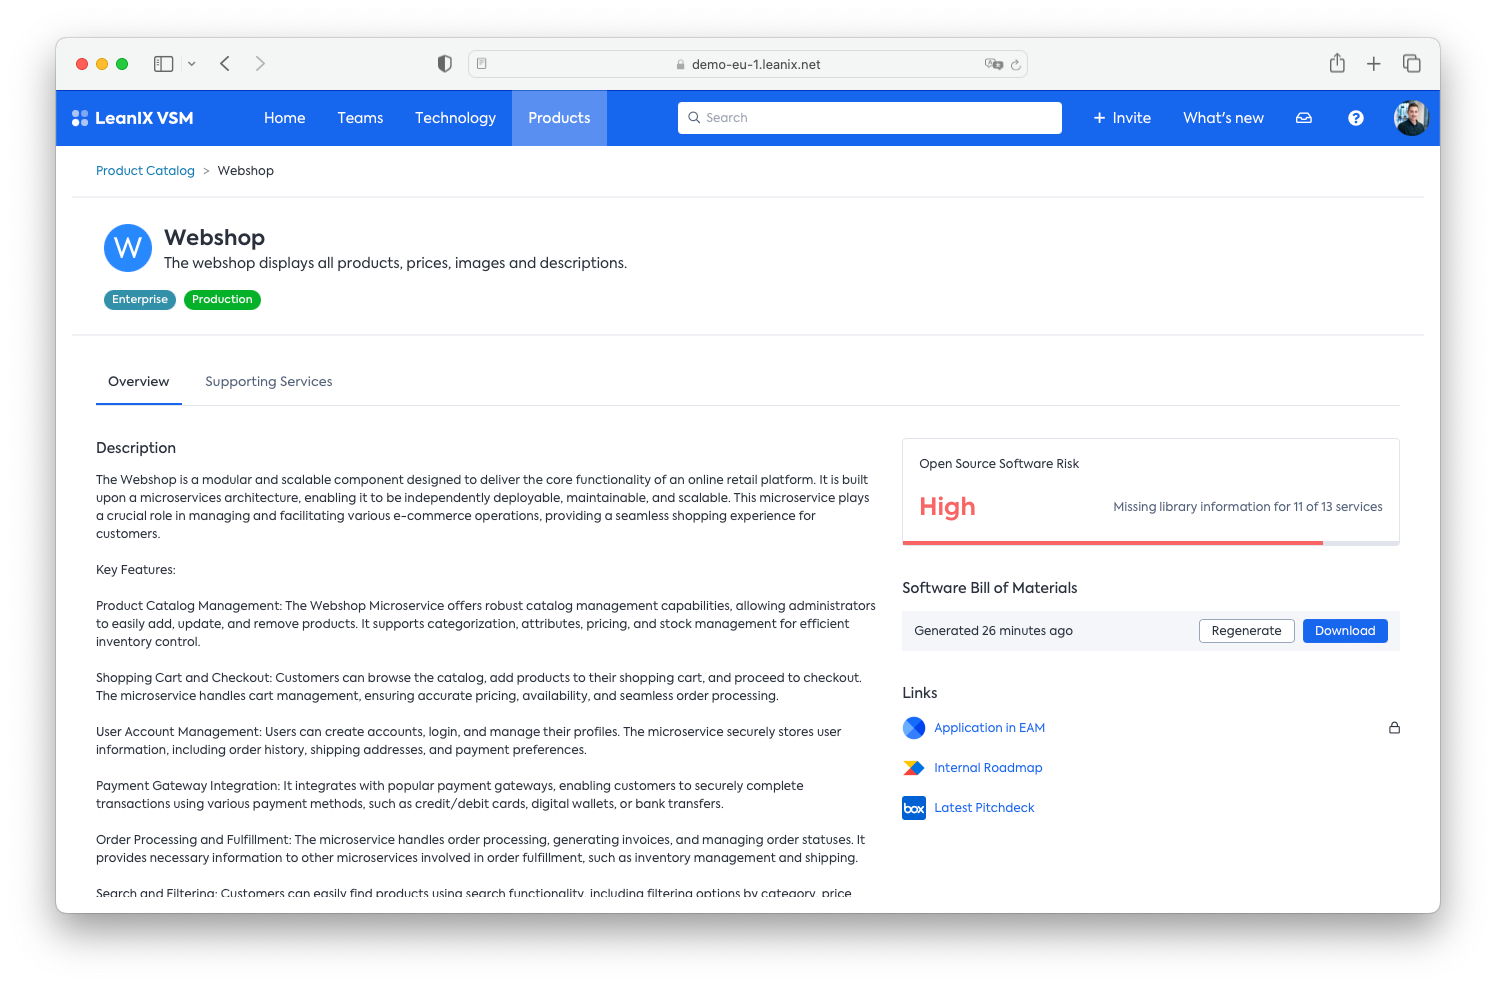Open the help question mark icon
1496x987 pixels.
tap(1356, 118)
